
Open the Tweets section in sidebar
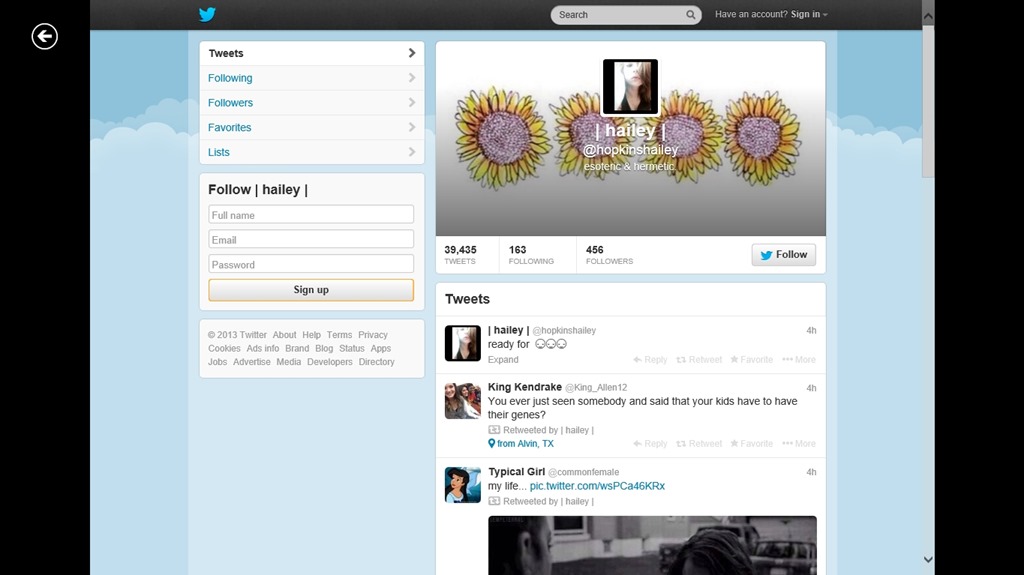coord(312,54)
